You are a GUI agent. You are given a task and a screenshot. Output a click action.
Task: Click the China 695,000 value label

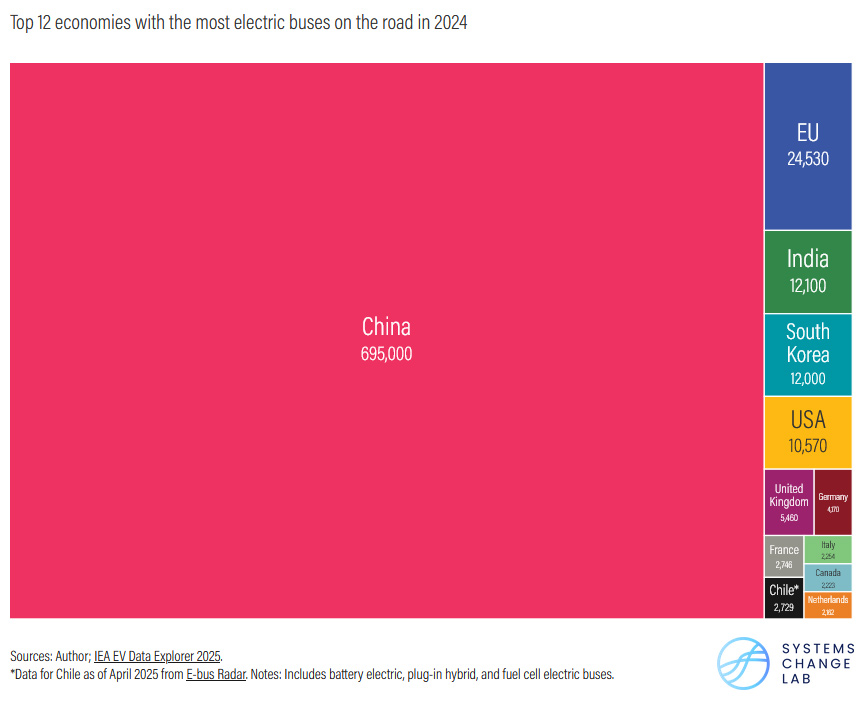click(386, 354)
